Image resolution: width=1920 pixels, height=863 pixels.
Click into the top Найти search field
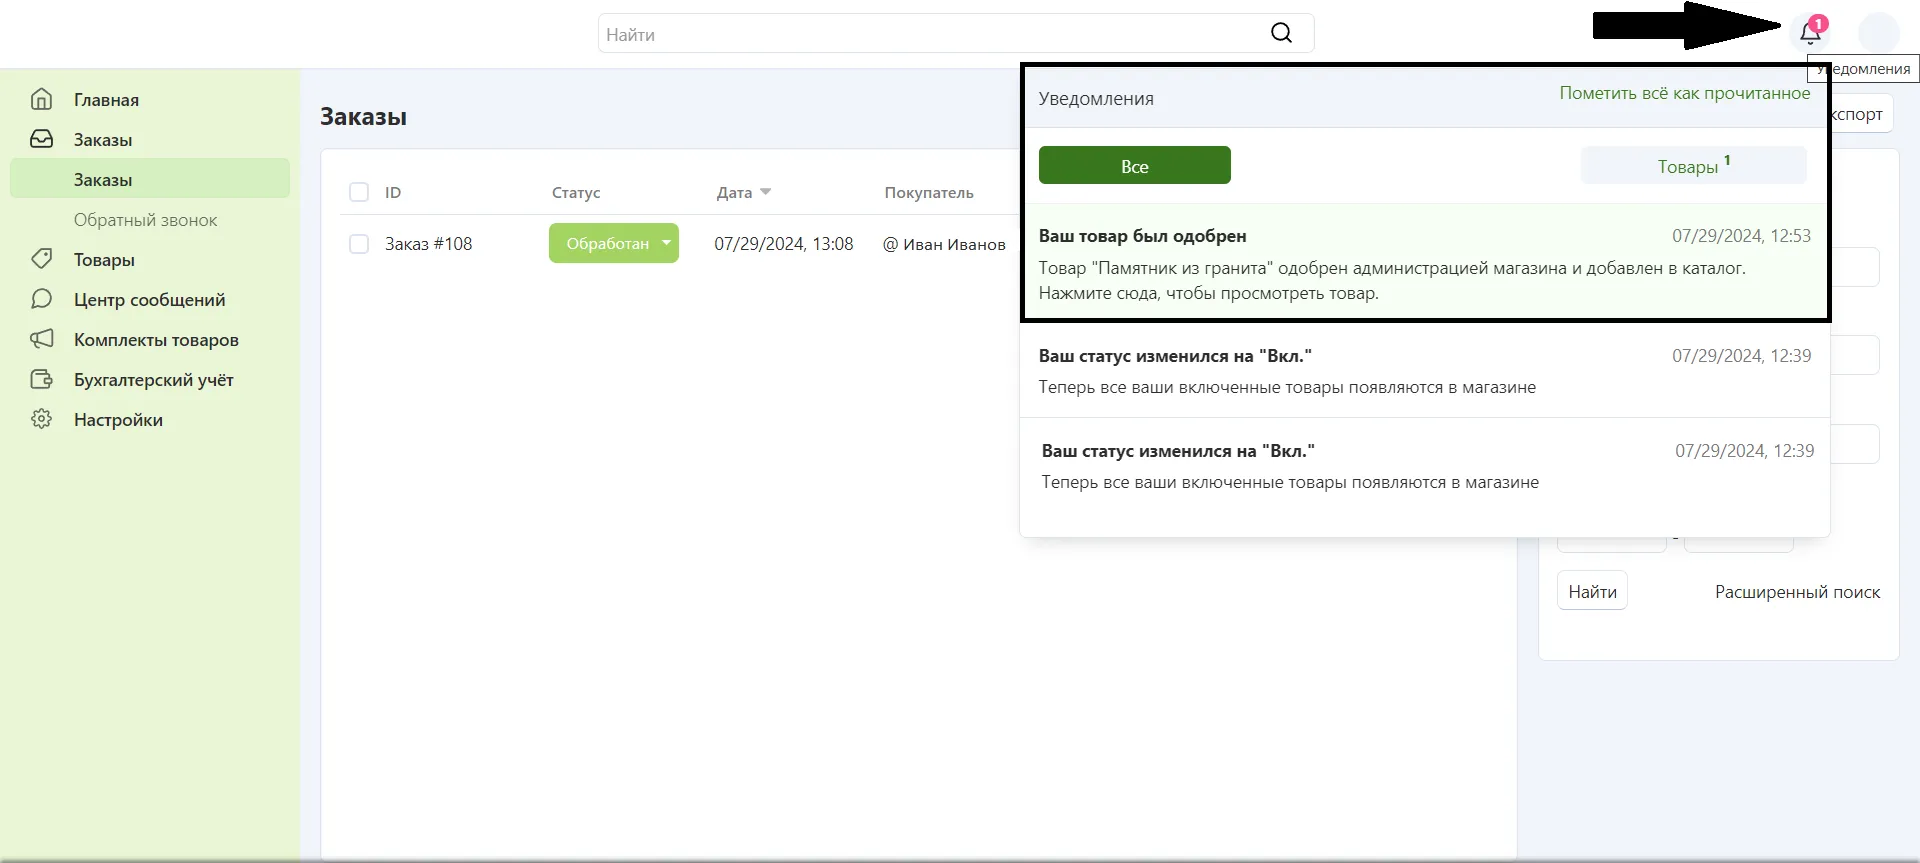tap(930, 34)
